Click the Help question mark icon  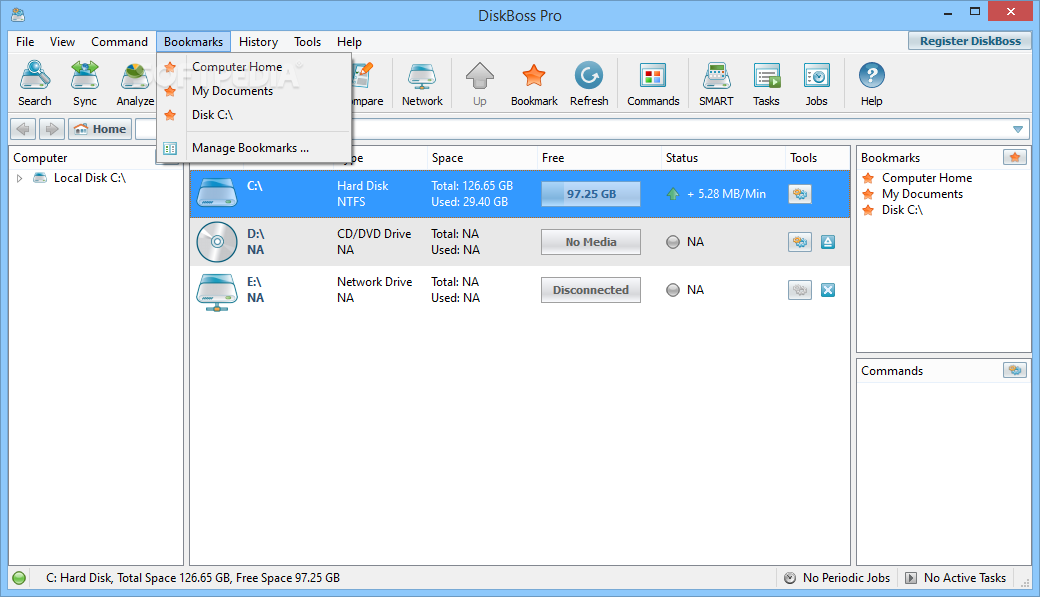[872, 84]
